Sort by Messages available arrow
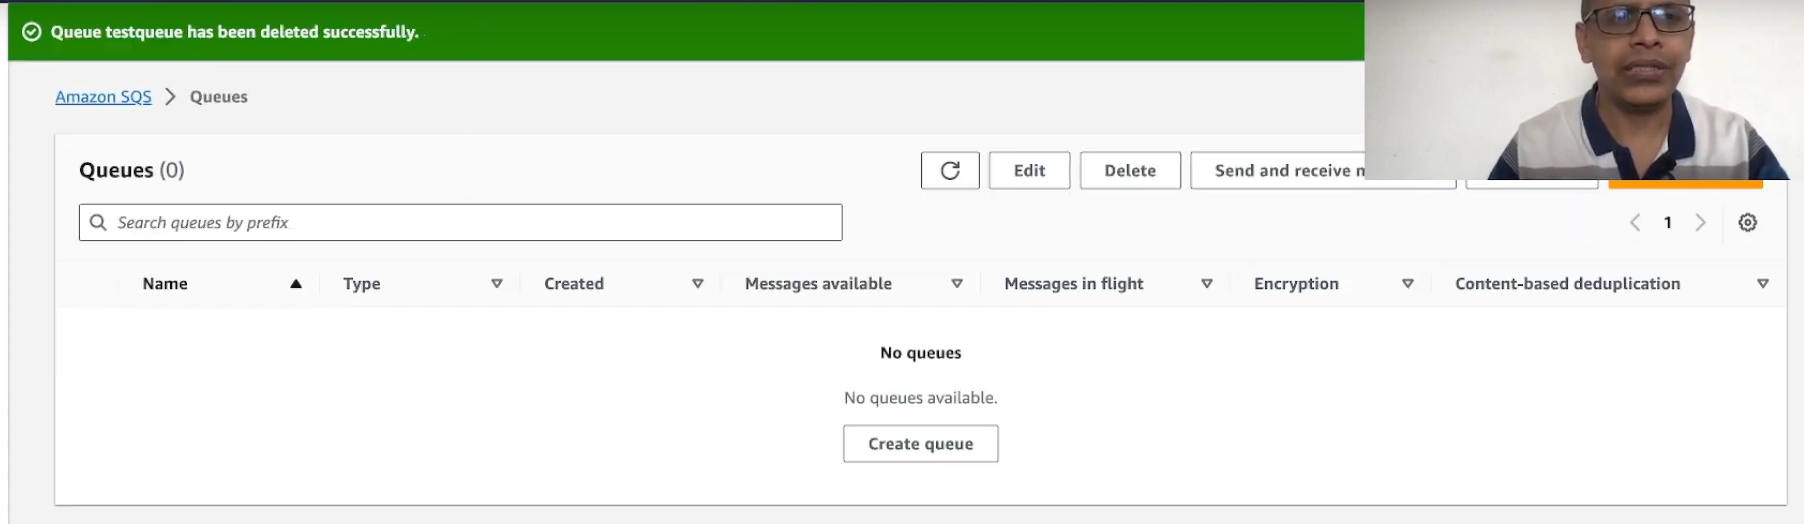The width and height of the screenshot is (1804, 524). (x=957, y=284)
